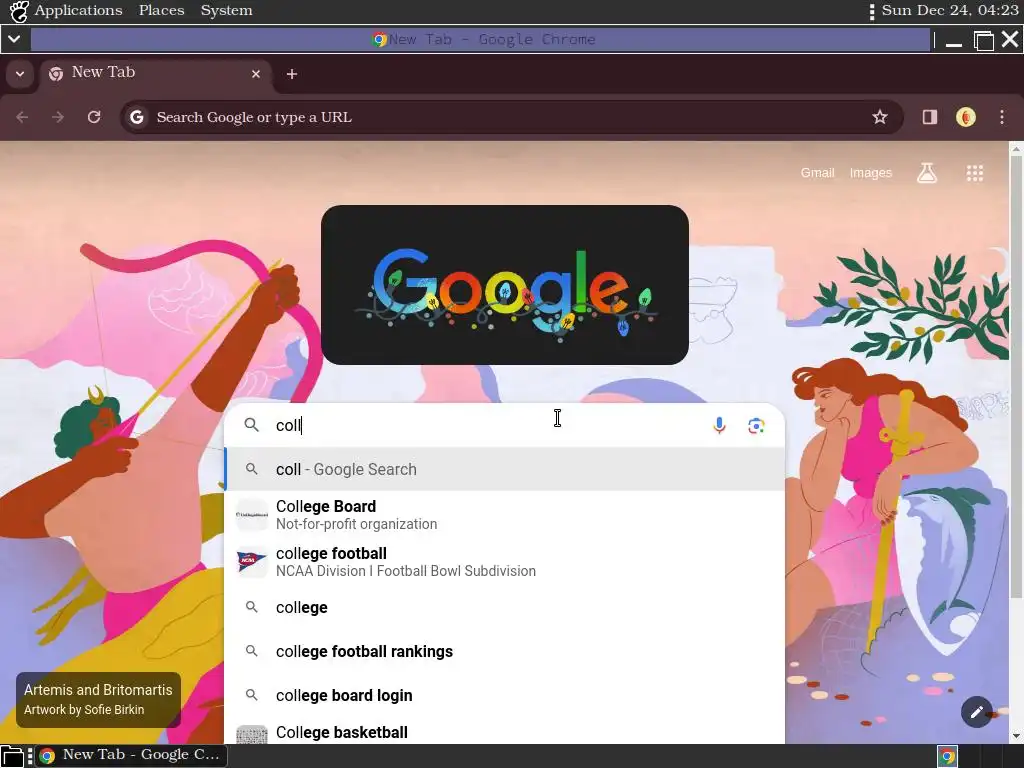Search by image with Google Lens icon
Viewport: 1024px width, 768px height.
pyautogui.click(x=756, y=426)
